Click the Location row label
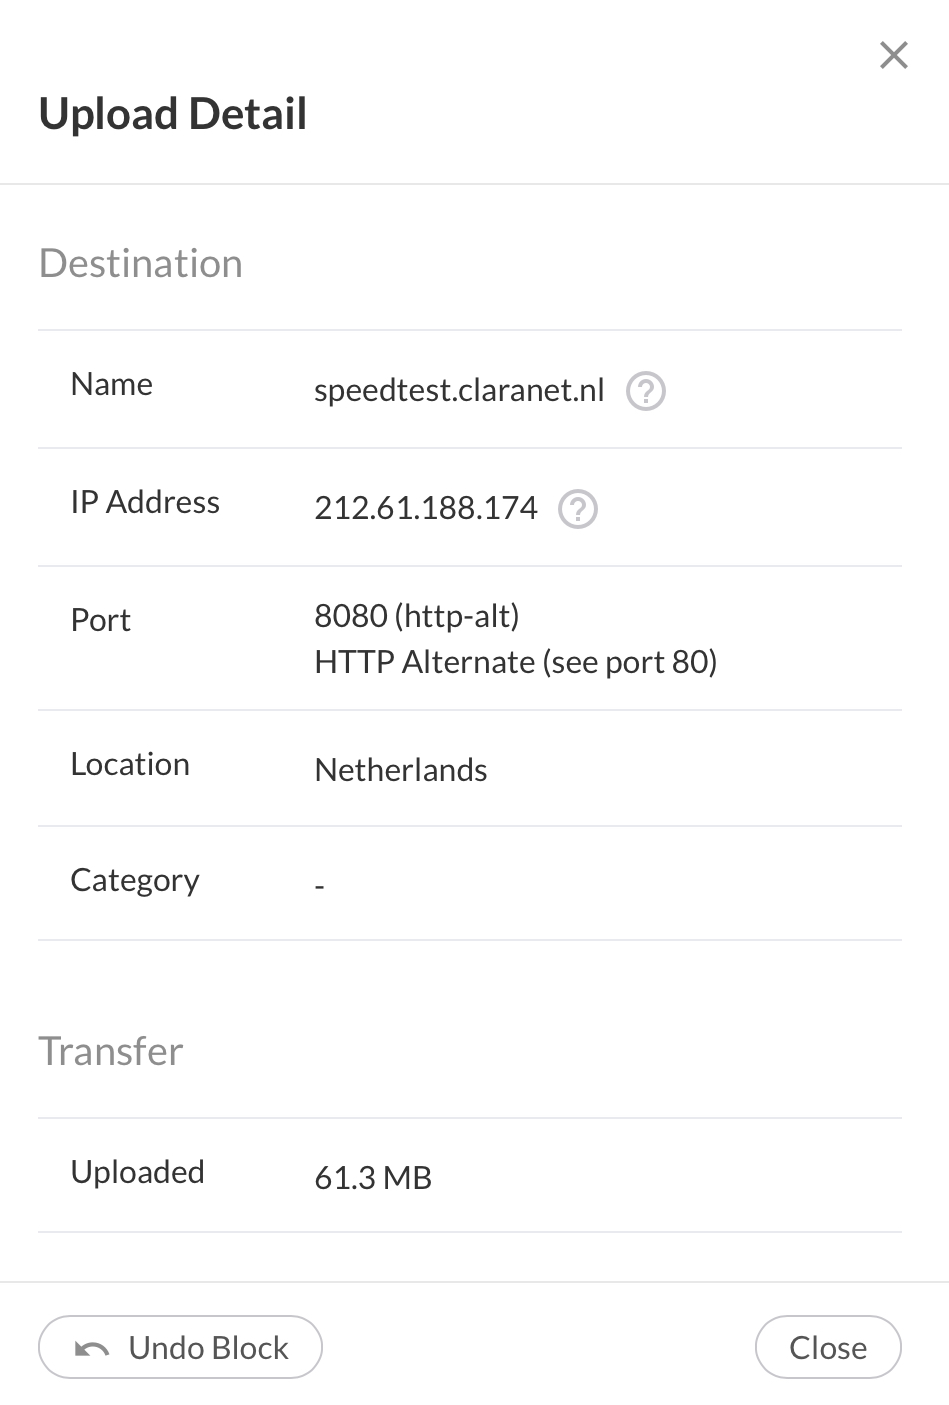This screenshot has width=949, height=1405. [x=130, y=764]
